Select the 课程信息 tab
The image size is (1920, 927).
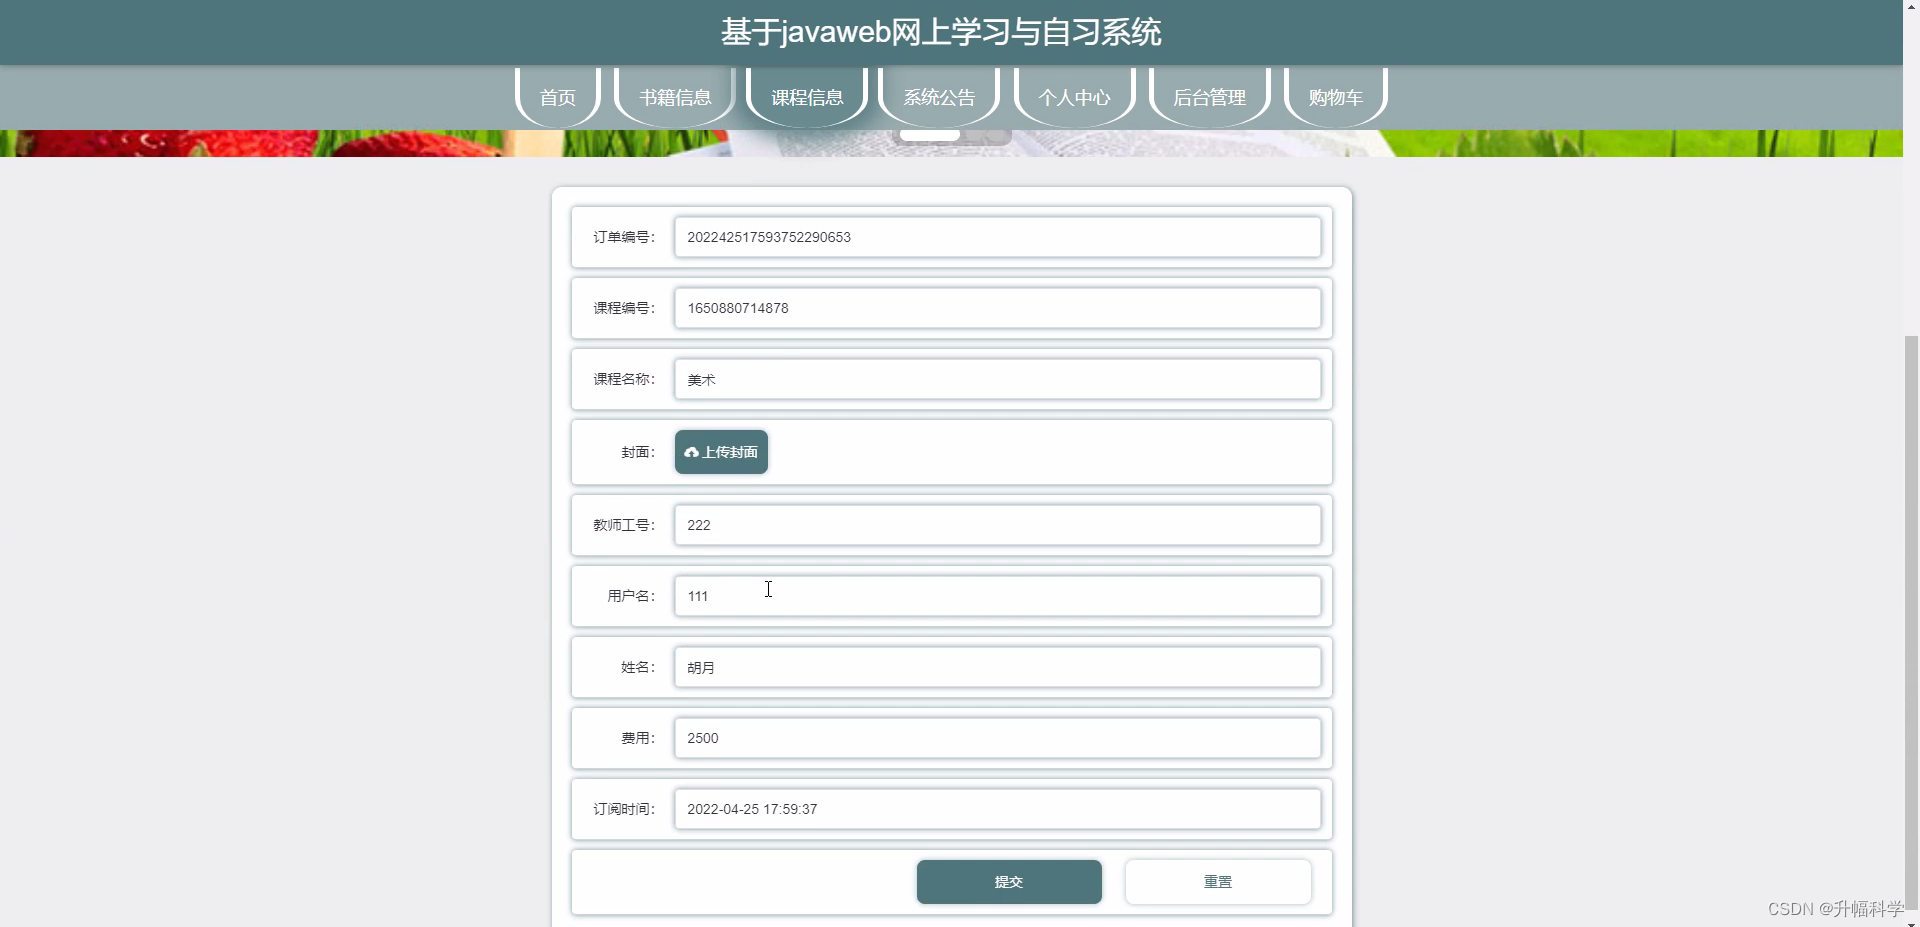(x=806, y=97)
